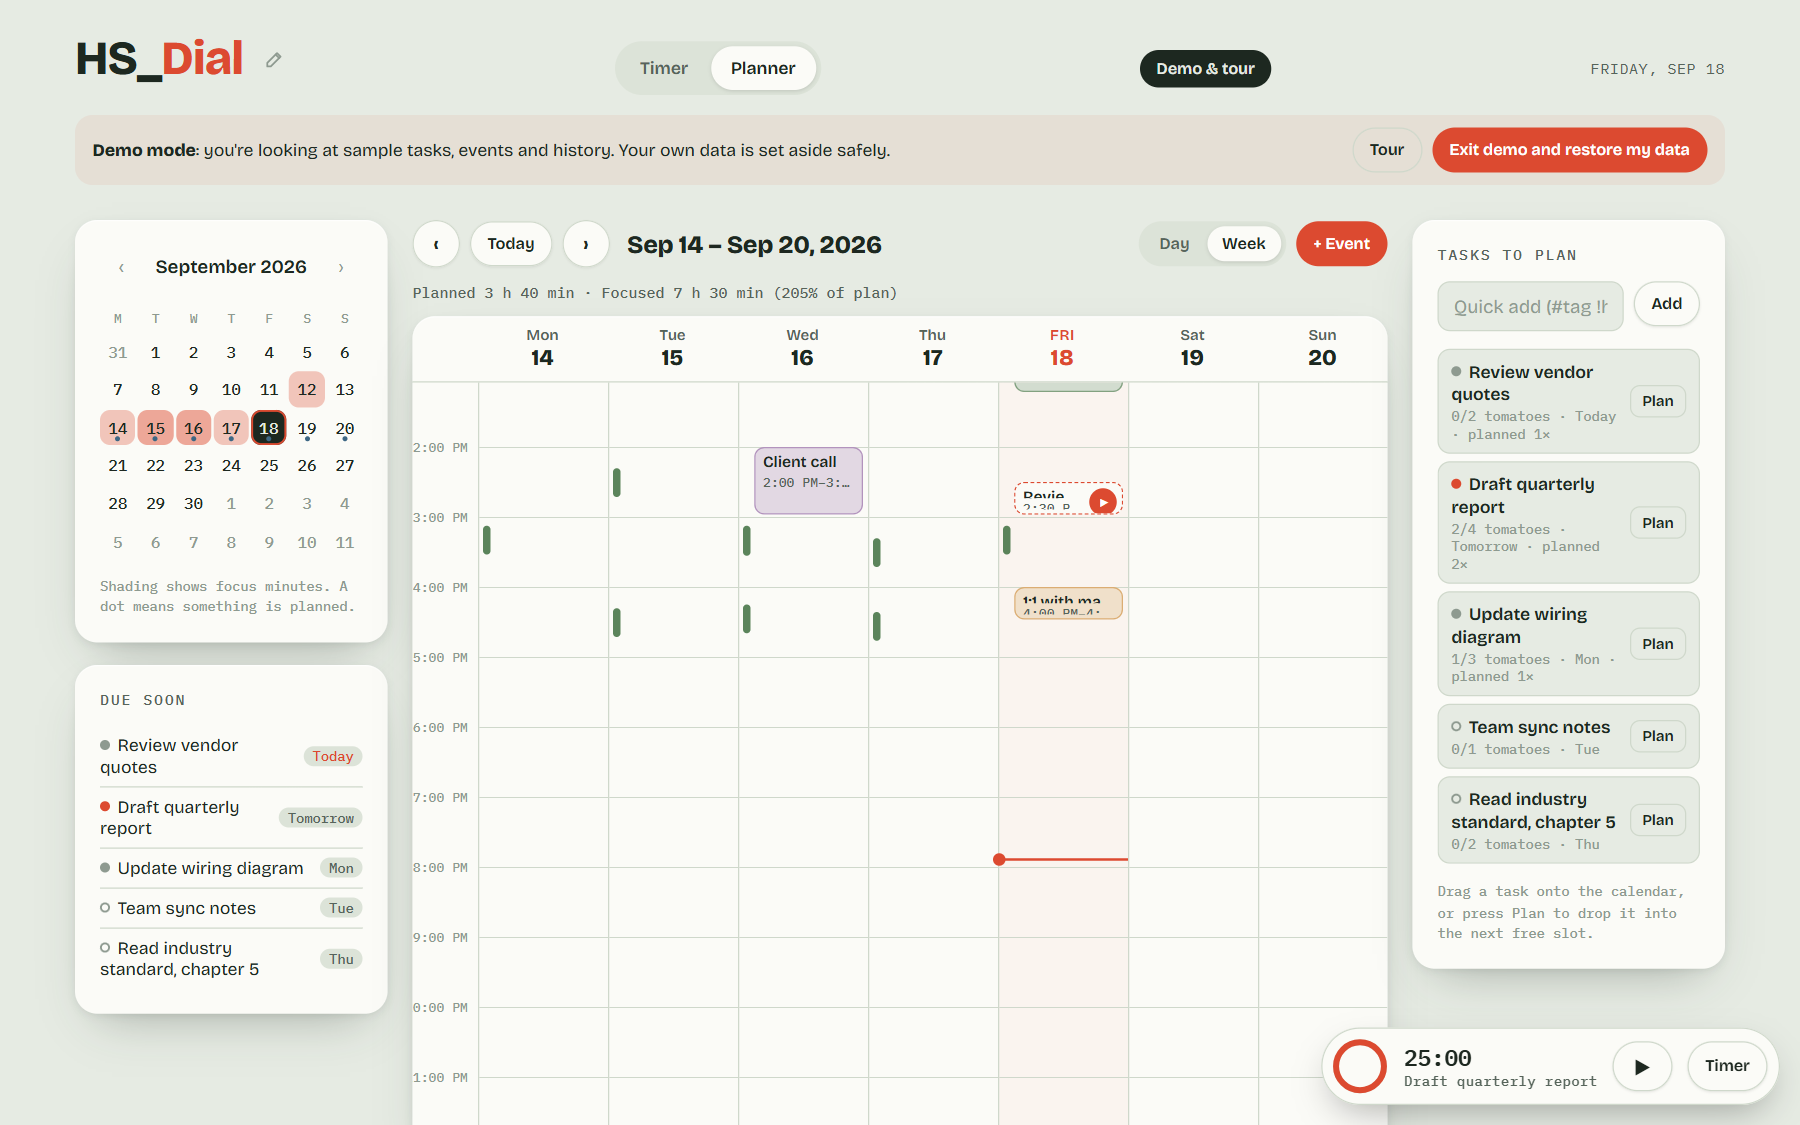Viewport: 1800px width, 1125px height.
Task: Click the focus session bar on Tuesday at 2 PM
Action: tap(617, 482)
